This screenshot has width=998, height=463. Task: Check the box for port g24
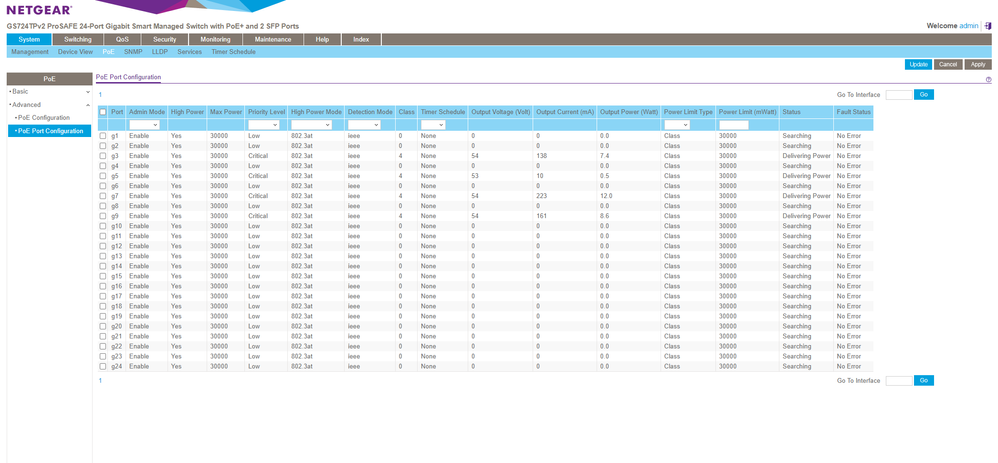102,366
